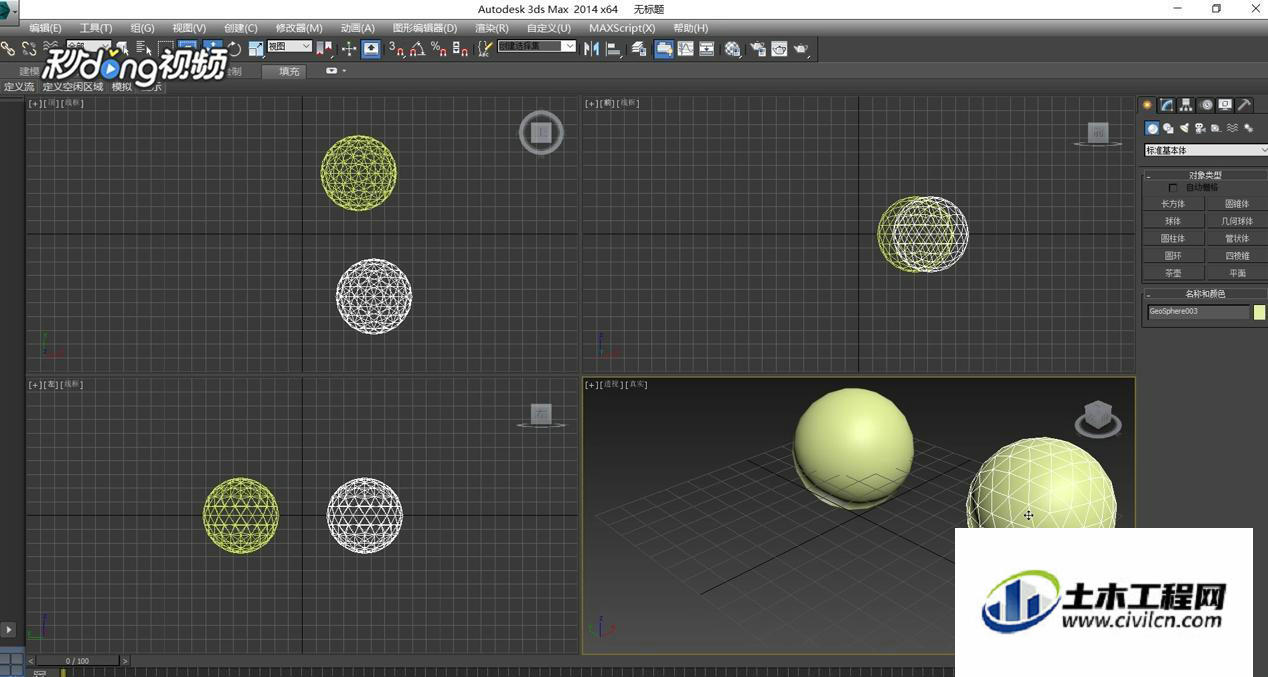
Task: Enable the 自动栅格 checkbox
Action: [1173, 188]
